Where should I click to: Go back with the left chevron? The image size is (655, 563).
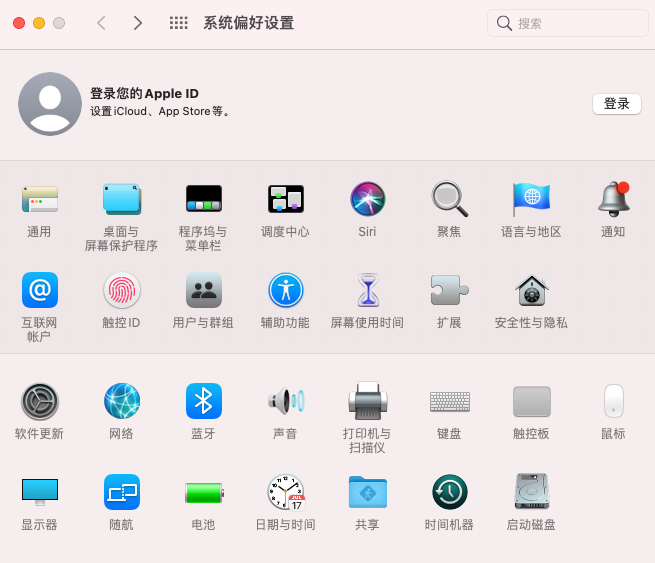coord(101,23)
